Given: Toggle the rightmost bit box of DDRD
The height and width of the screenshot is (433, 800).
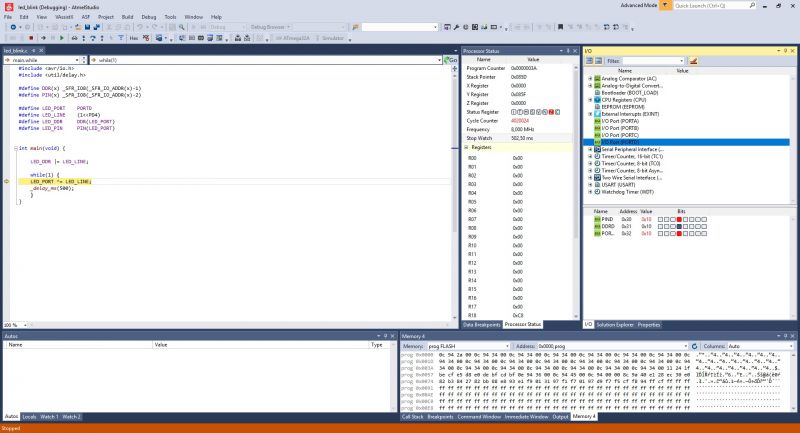Looking at the screenshot, I should tap(704, 226).
